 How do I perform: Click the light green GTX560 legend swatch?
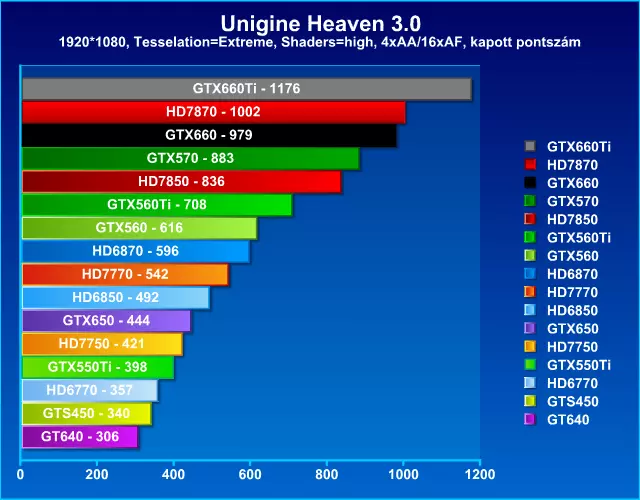[530, 256]
